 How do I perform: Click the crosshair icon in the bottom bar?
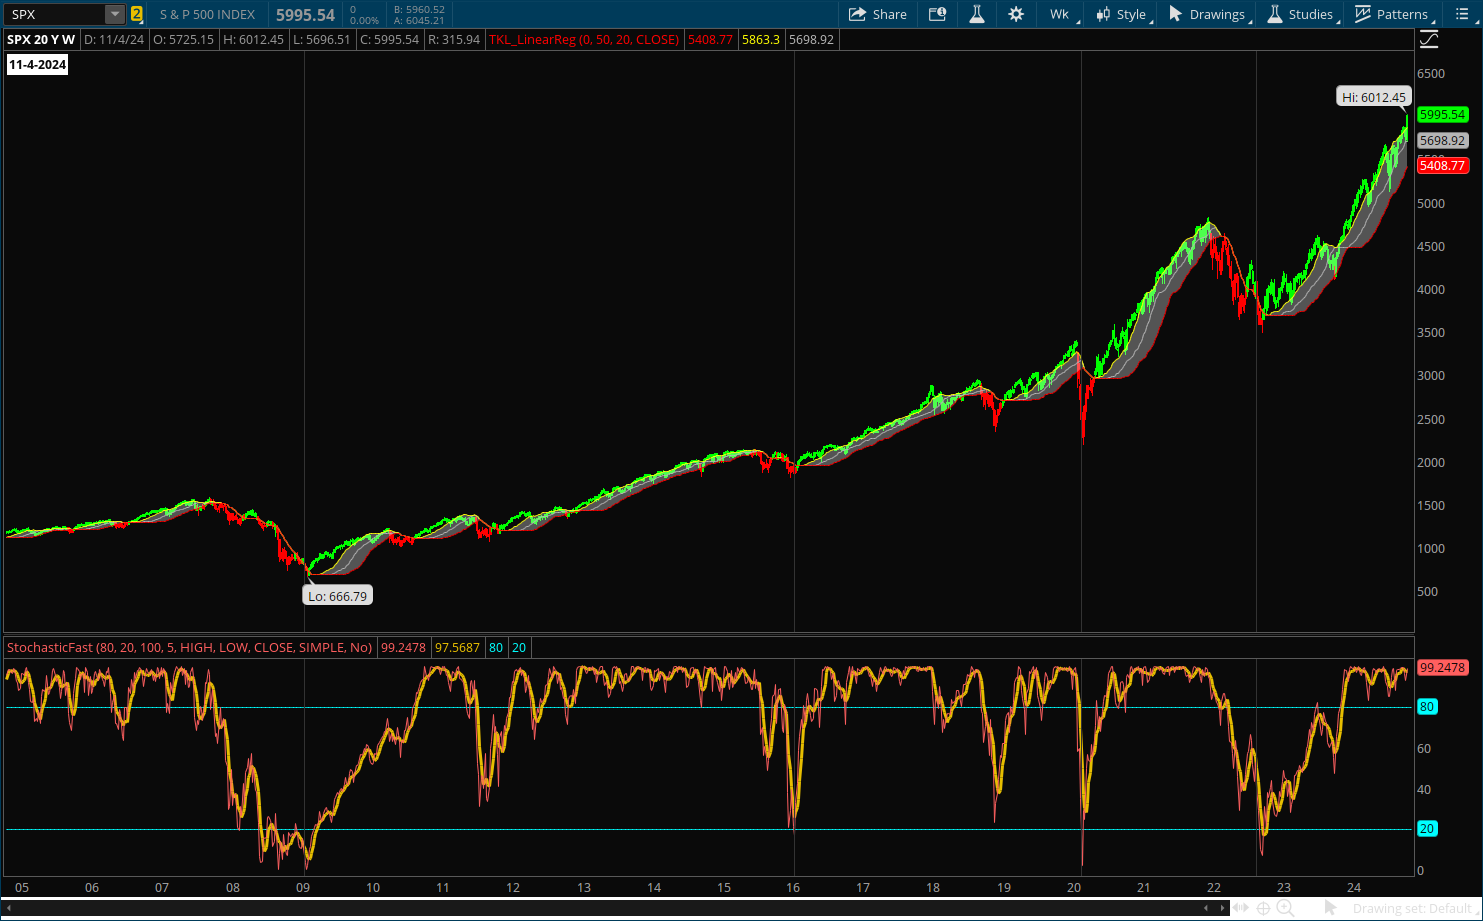coord(1264,908)
